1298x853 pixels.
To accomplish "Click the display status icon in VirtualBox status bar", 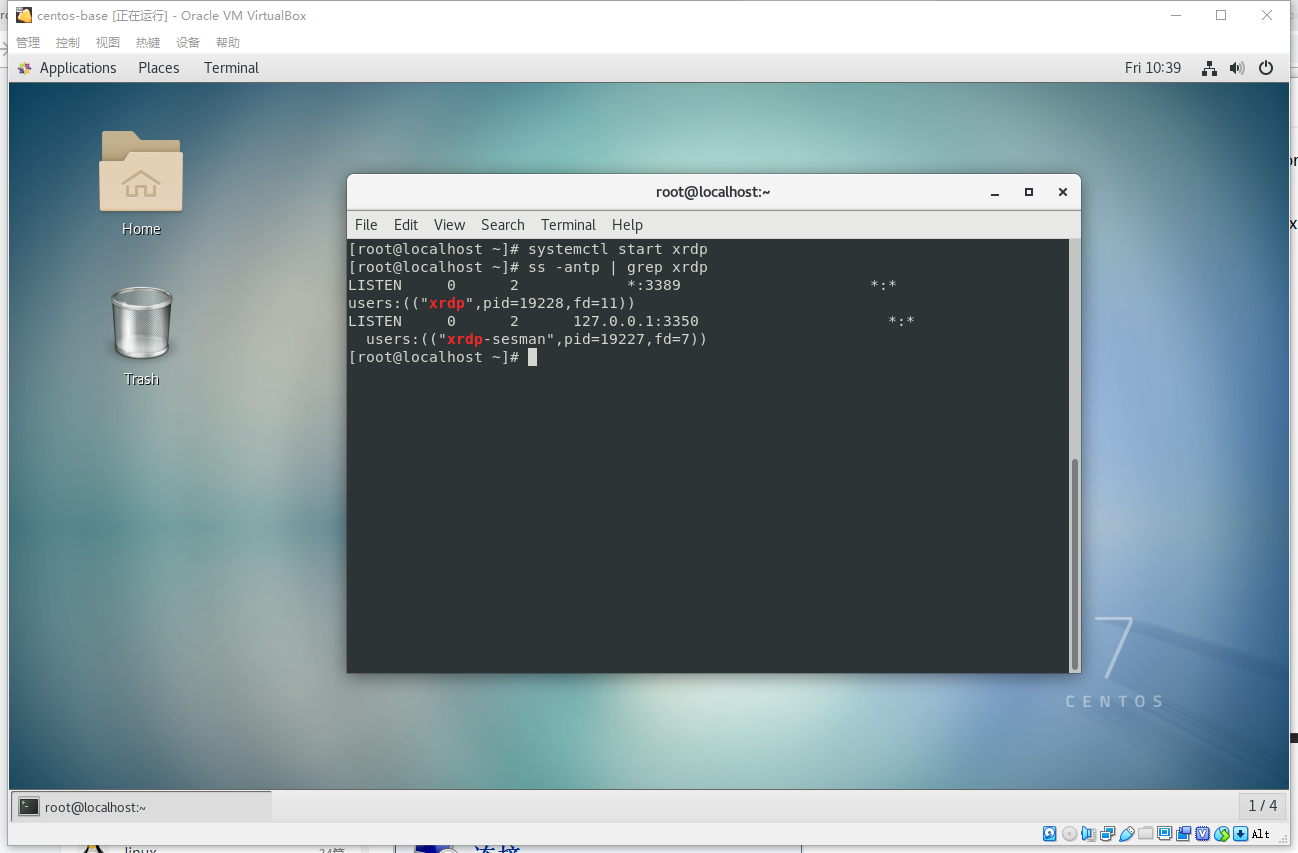I will [1165, 833].
